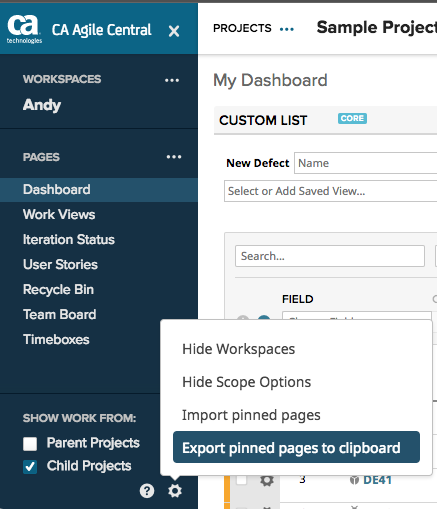Click the My Dashboard heading
The image size is (437, 509).
coord(270,80)
